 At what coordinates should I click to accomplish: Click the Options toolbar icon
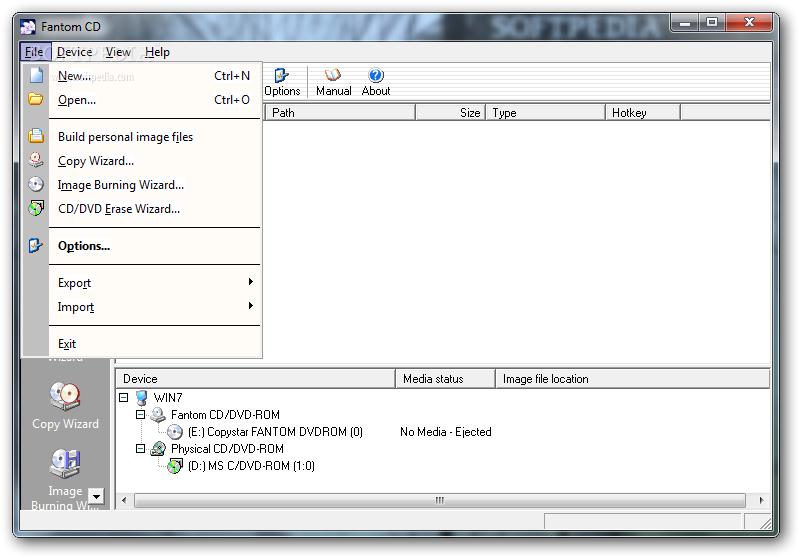282,75
